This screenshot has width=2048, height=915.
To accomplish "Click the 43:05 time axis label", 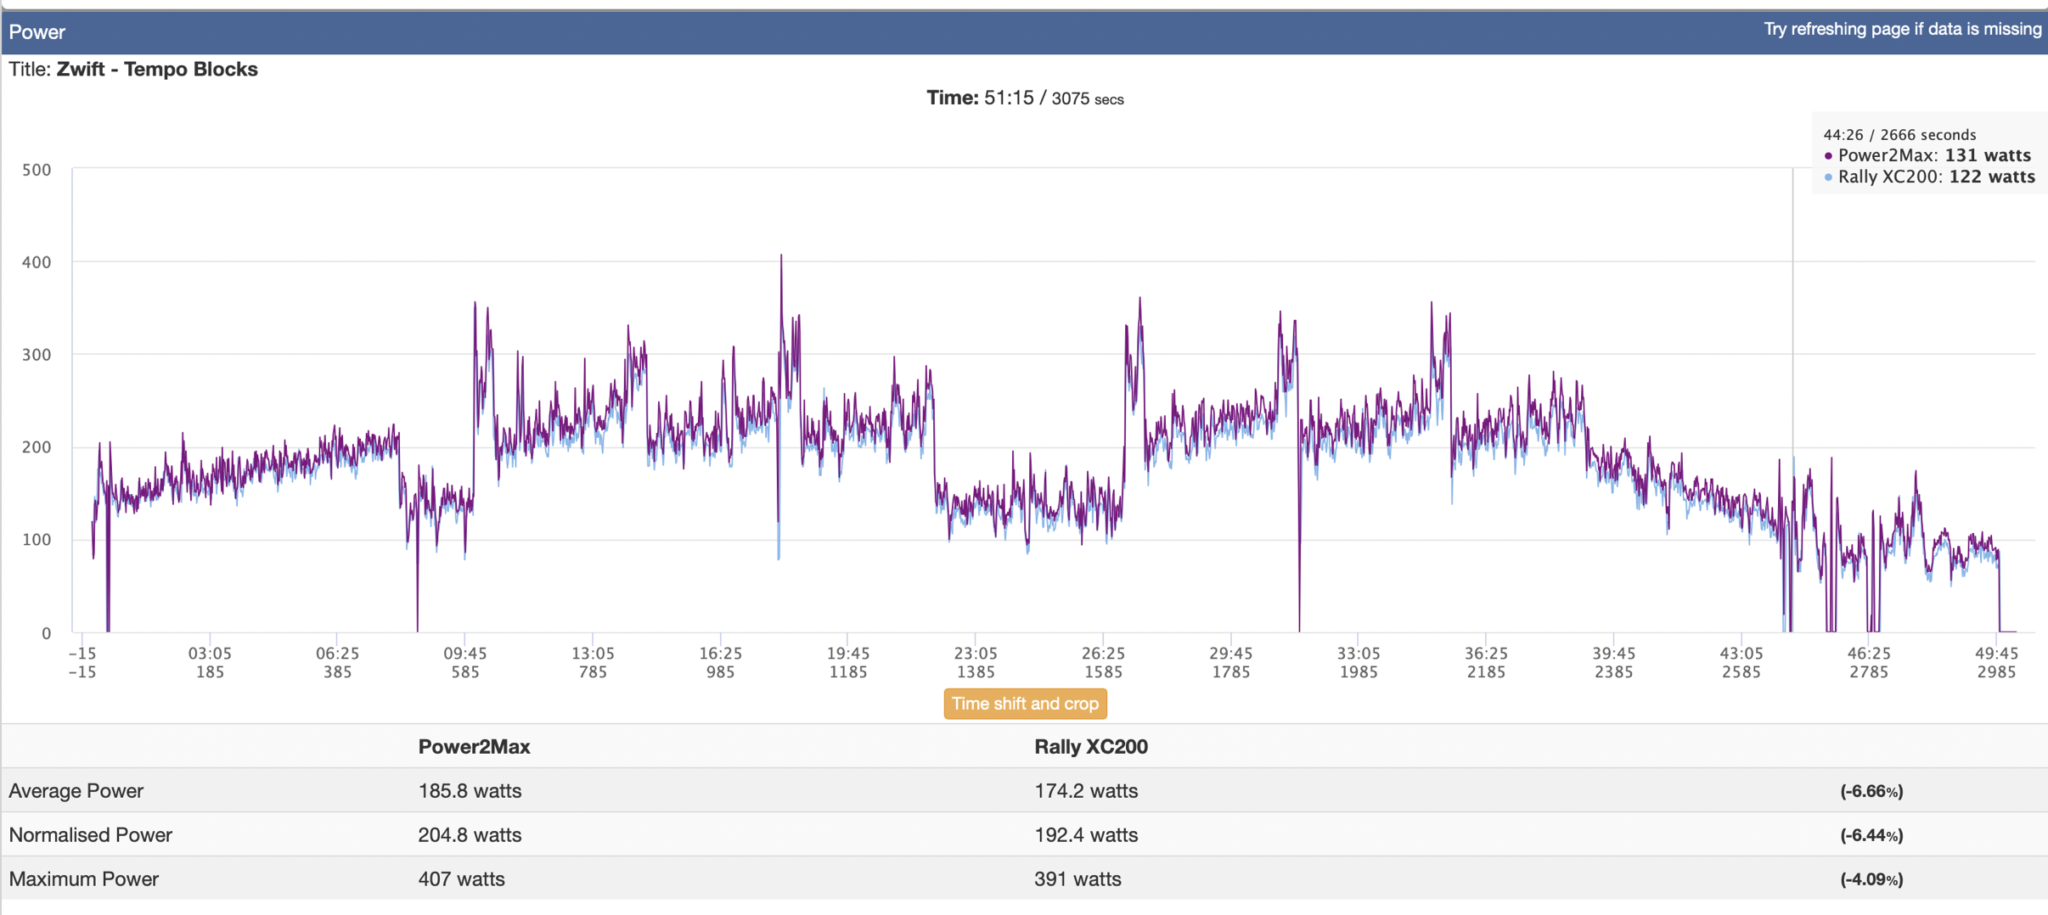I will point(1741,653).
